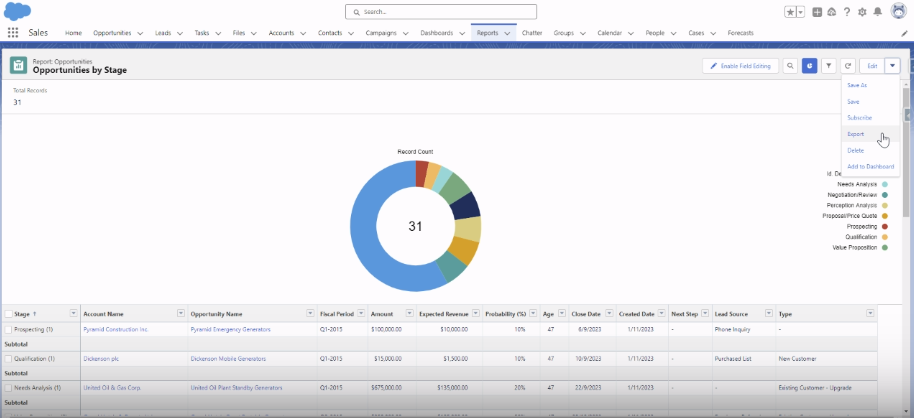Click the Salesforce cloud logo
Image resolution: width=914 pixels, height=418 pixels.
17,11
